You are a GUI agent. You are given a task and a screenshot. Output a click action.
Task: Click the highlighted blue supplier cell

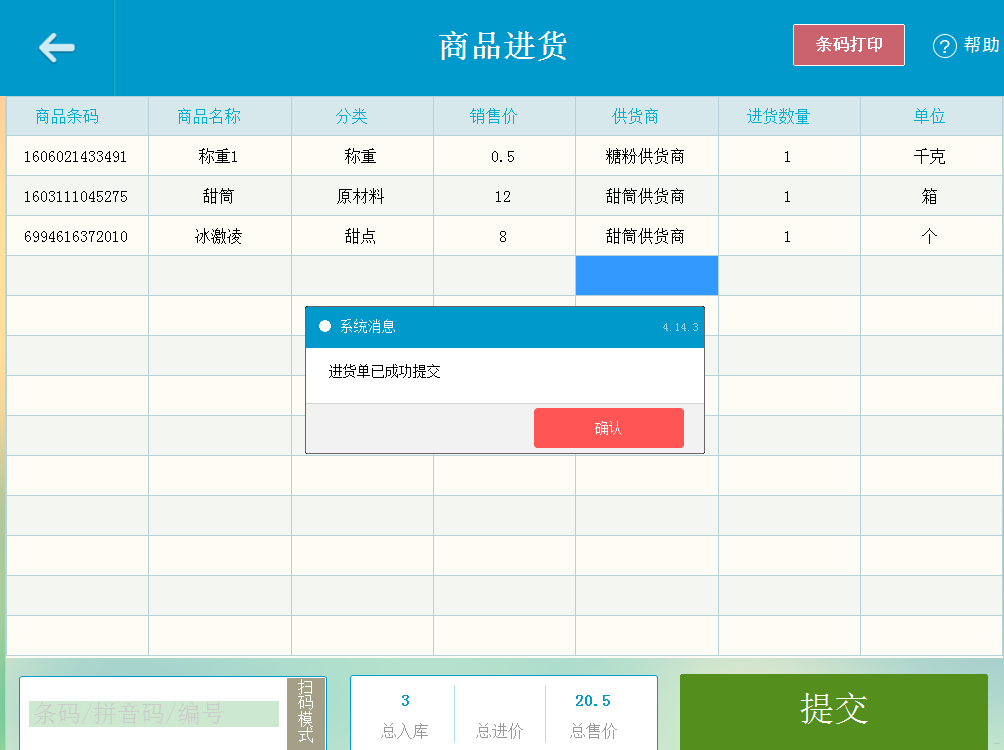pos(646,275)
